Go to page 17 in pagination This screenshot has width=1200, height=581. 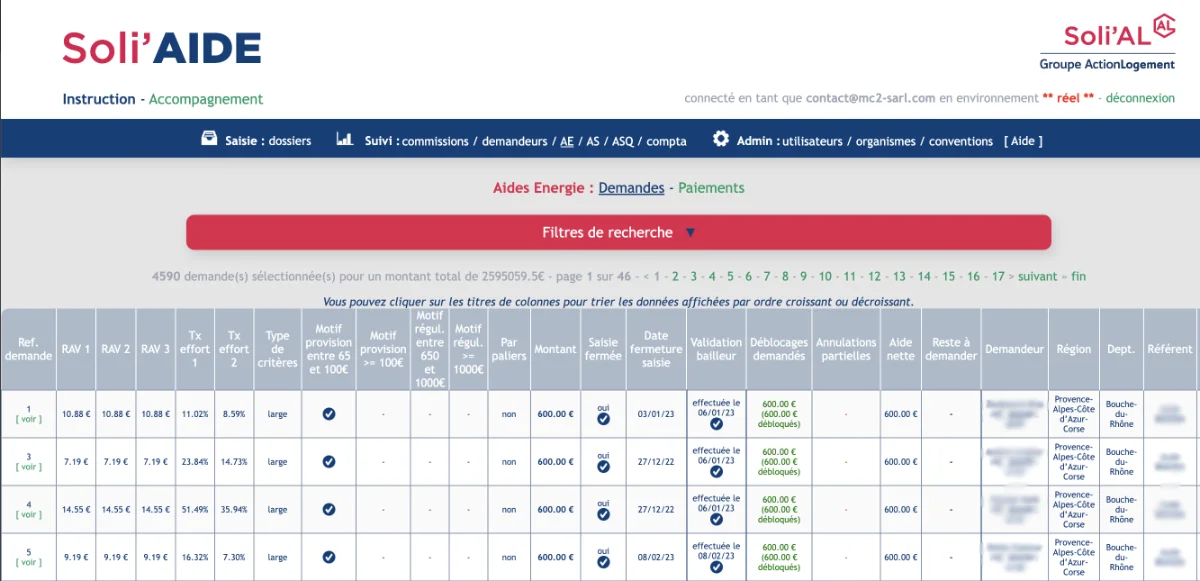(x=998, y=276)
